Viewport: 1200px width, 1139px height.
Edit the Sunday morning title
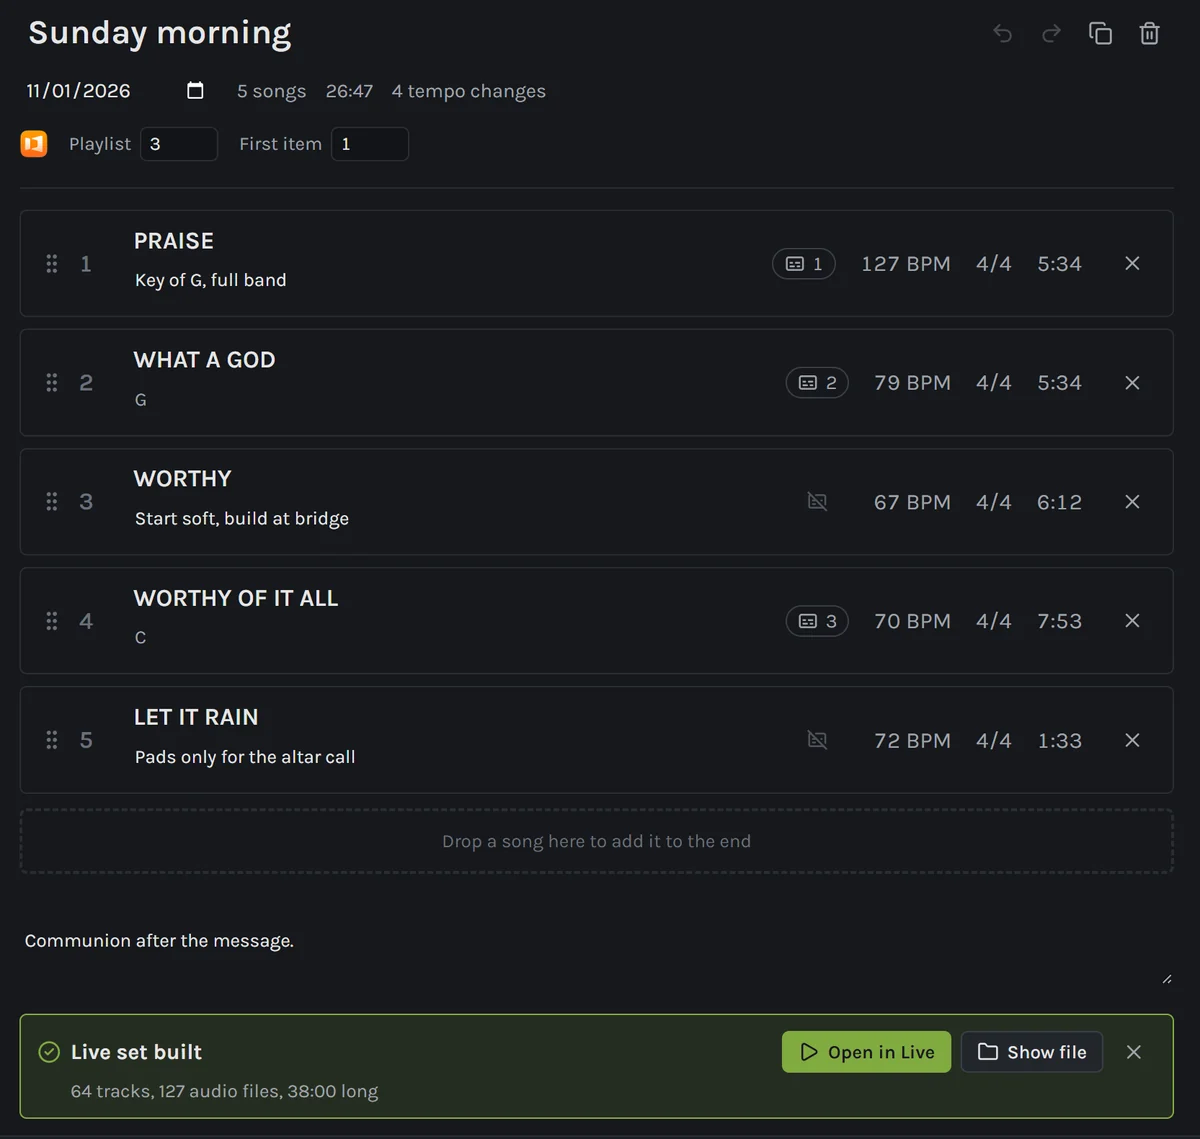[160, 33]
